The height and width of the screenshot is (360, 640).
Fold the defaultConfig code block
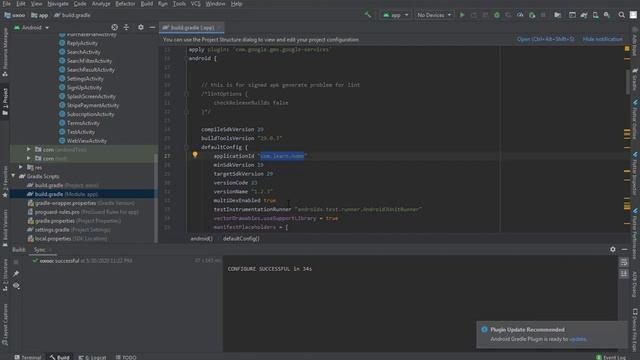[186, 147]
